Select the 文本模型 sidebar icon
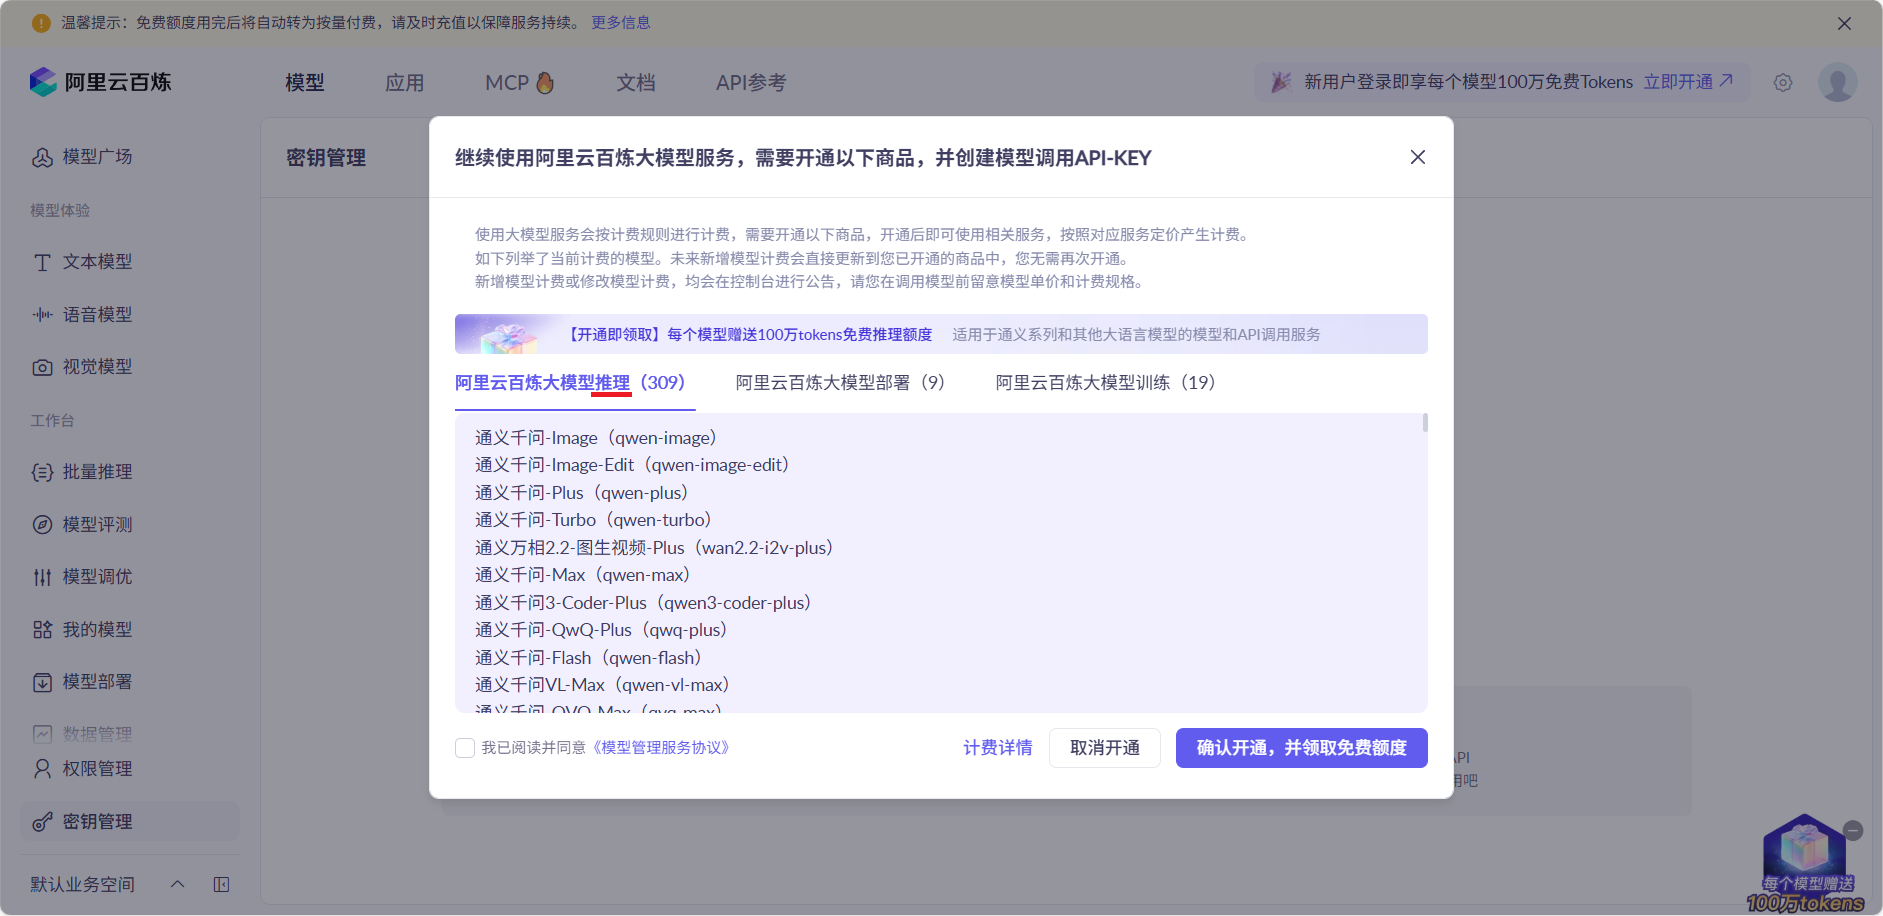Image resolution: width=1883 pixels, height=916 pixels. coord(41,262)
